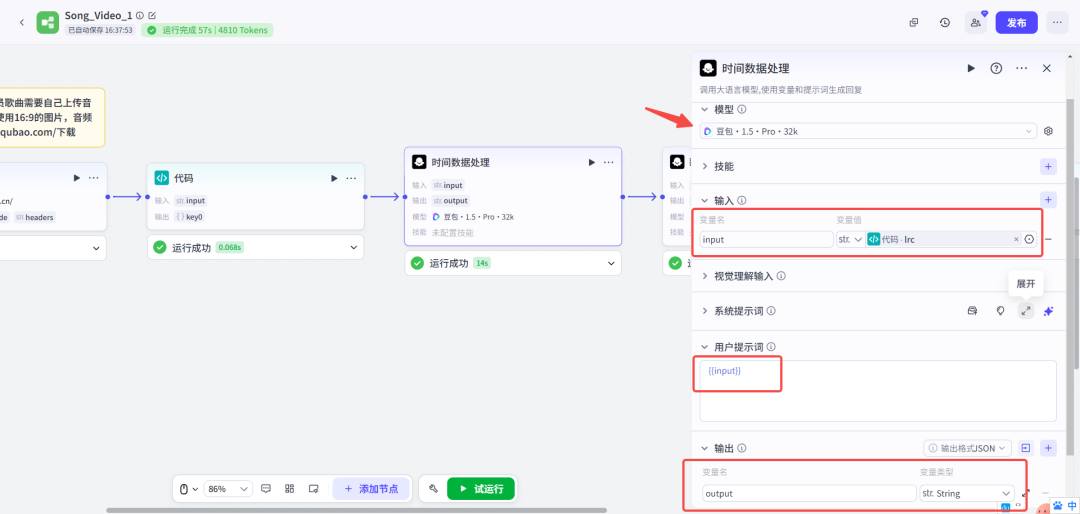Click the 发布 publish button

pyautogui.click(x=1017, y=22)
